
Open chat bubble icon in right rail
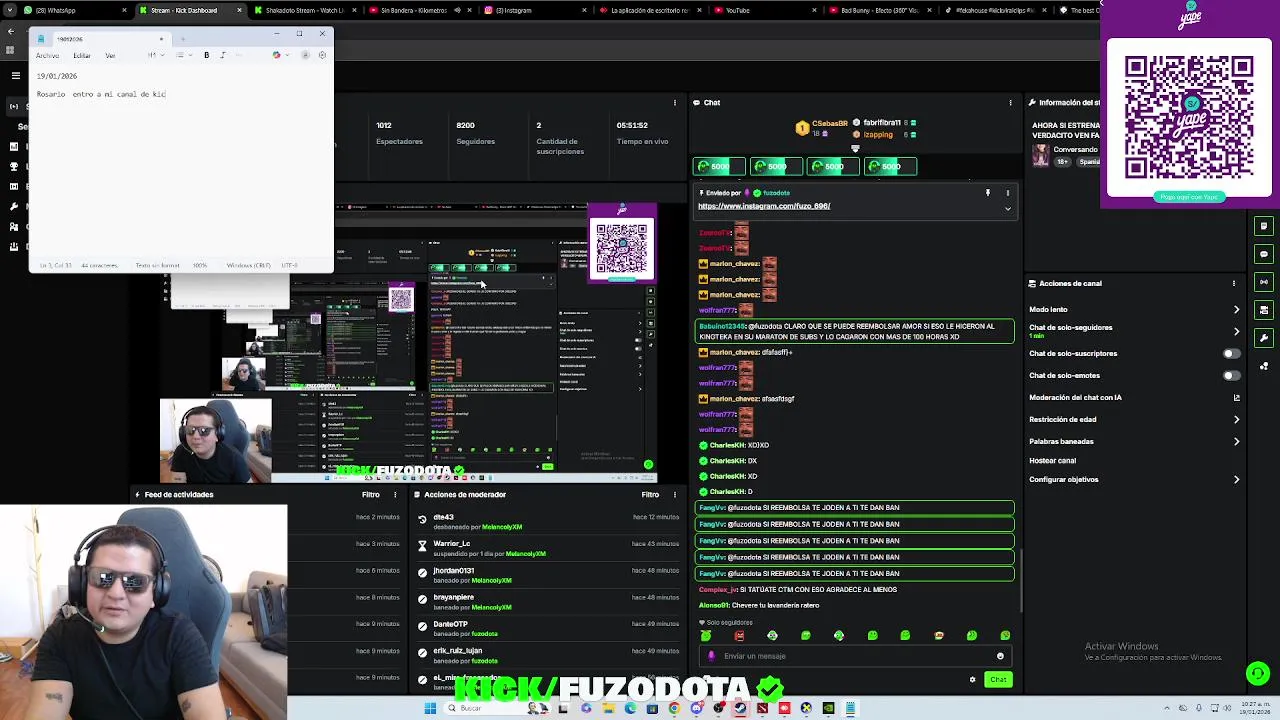(1264, 254)
